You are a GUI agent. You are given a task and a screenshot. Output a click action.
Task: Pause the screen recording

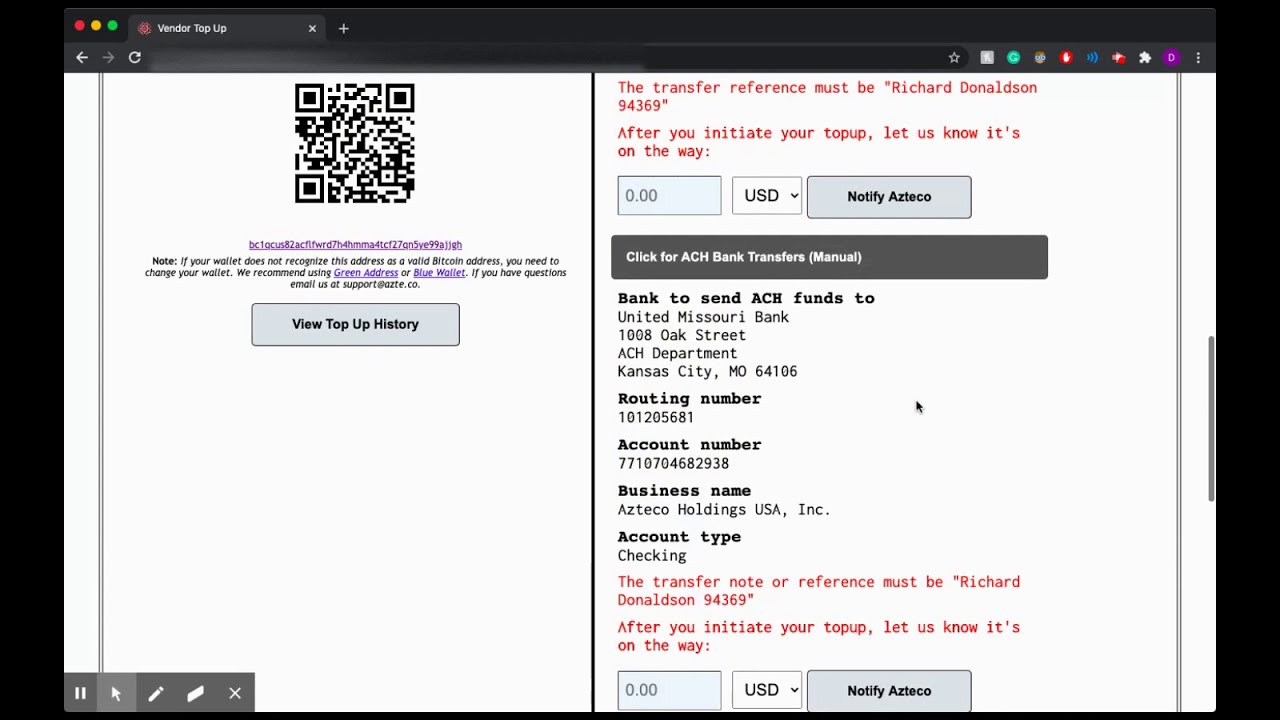click(80, 693)
